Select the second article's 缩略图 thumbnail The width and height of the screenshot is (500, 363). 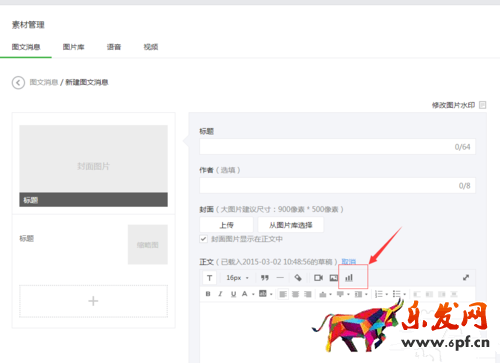tap(148, 245)
